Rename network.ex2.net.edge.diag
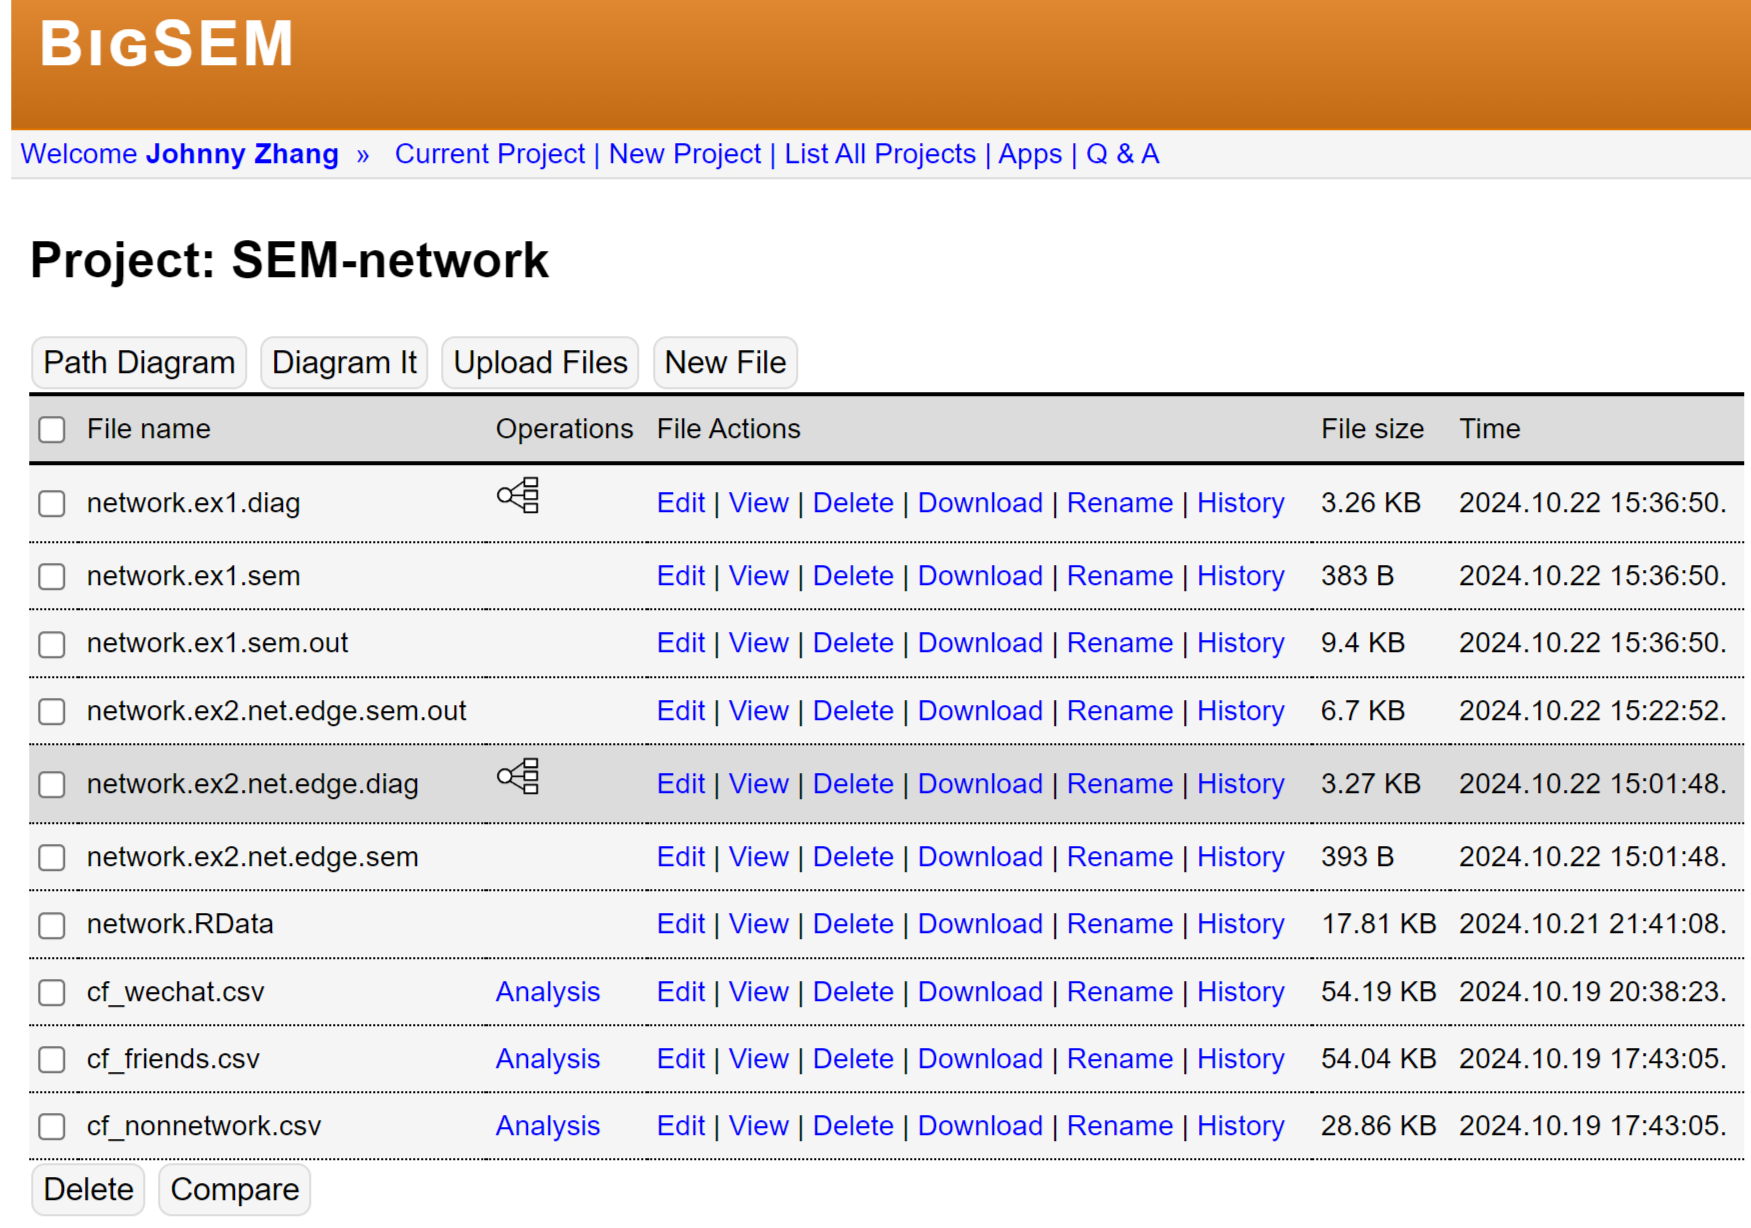Viewport: 1751px width, 1228px height. [x=1120, y=783]
